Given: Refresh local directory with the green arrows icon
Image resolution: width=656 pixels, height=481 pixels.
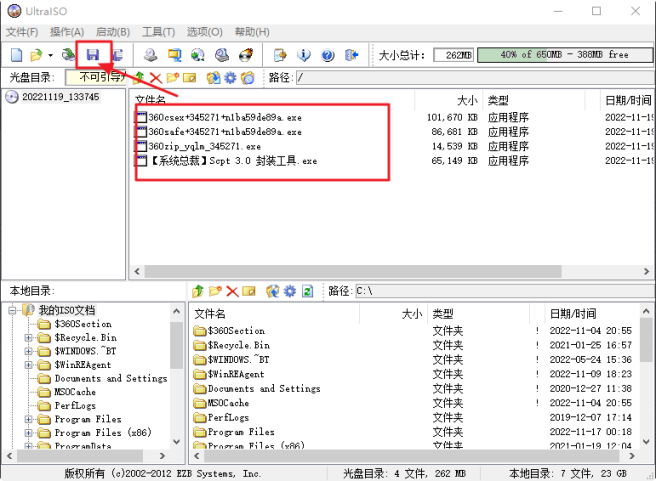Looking at the screenshot, I should (308, 291).
